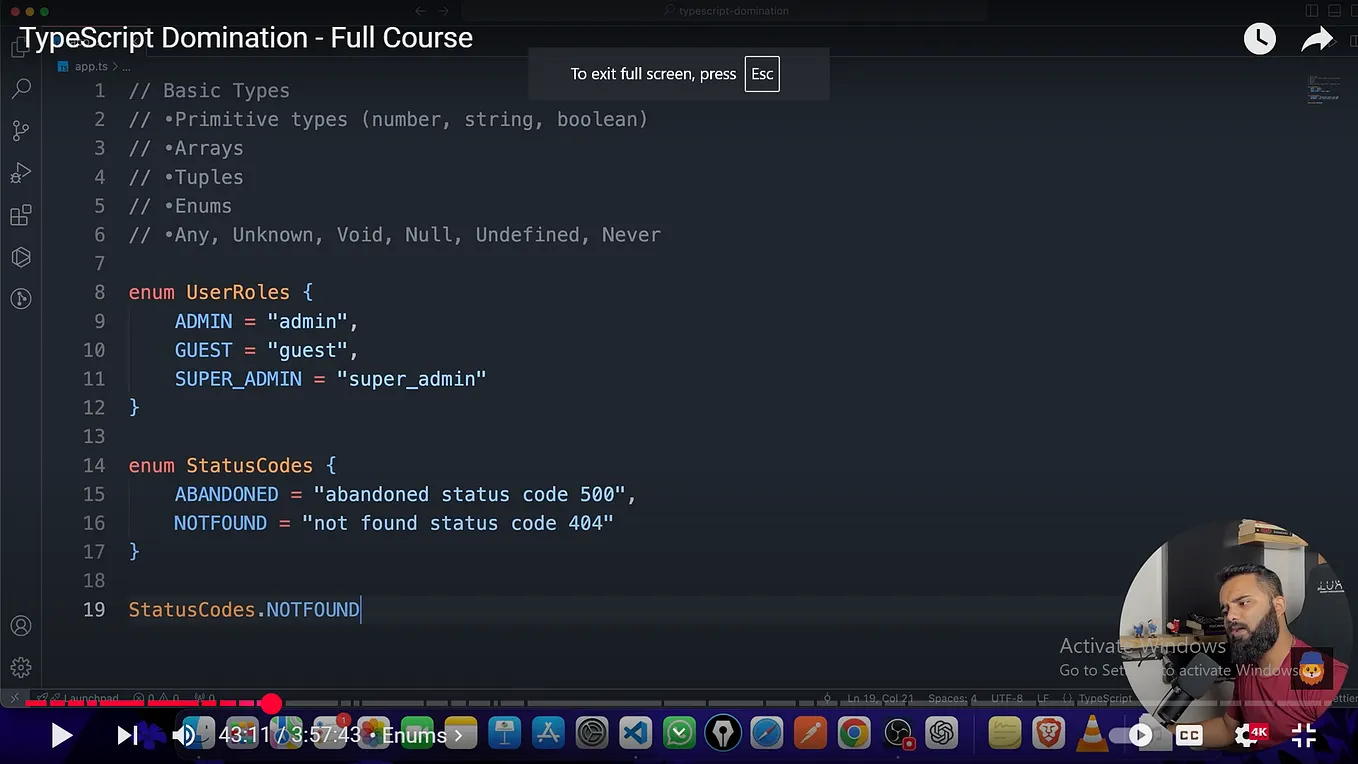The height and width of the screenshot is (764, 1358).
Task: Click NOTFOUND = "not found status code 404"
Action: (x=394, y=523)
